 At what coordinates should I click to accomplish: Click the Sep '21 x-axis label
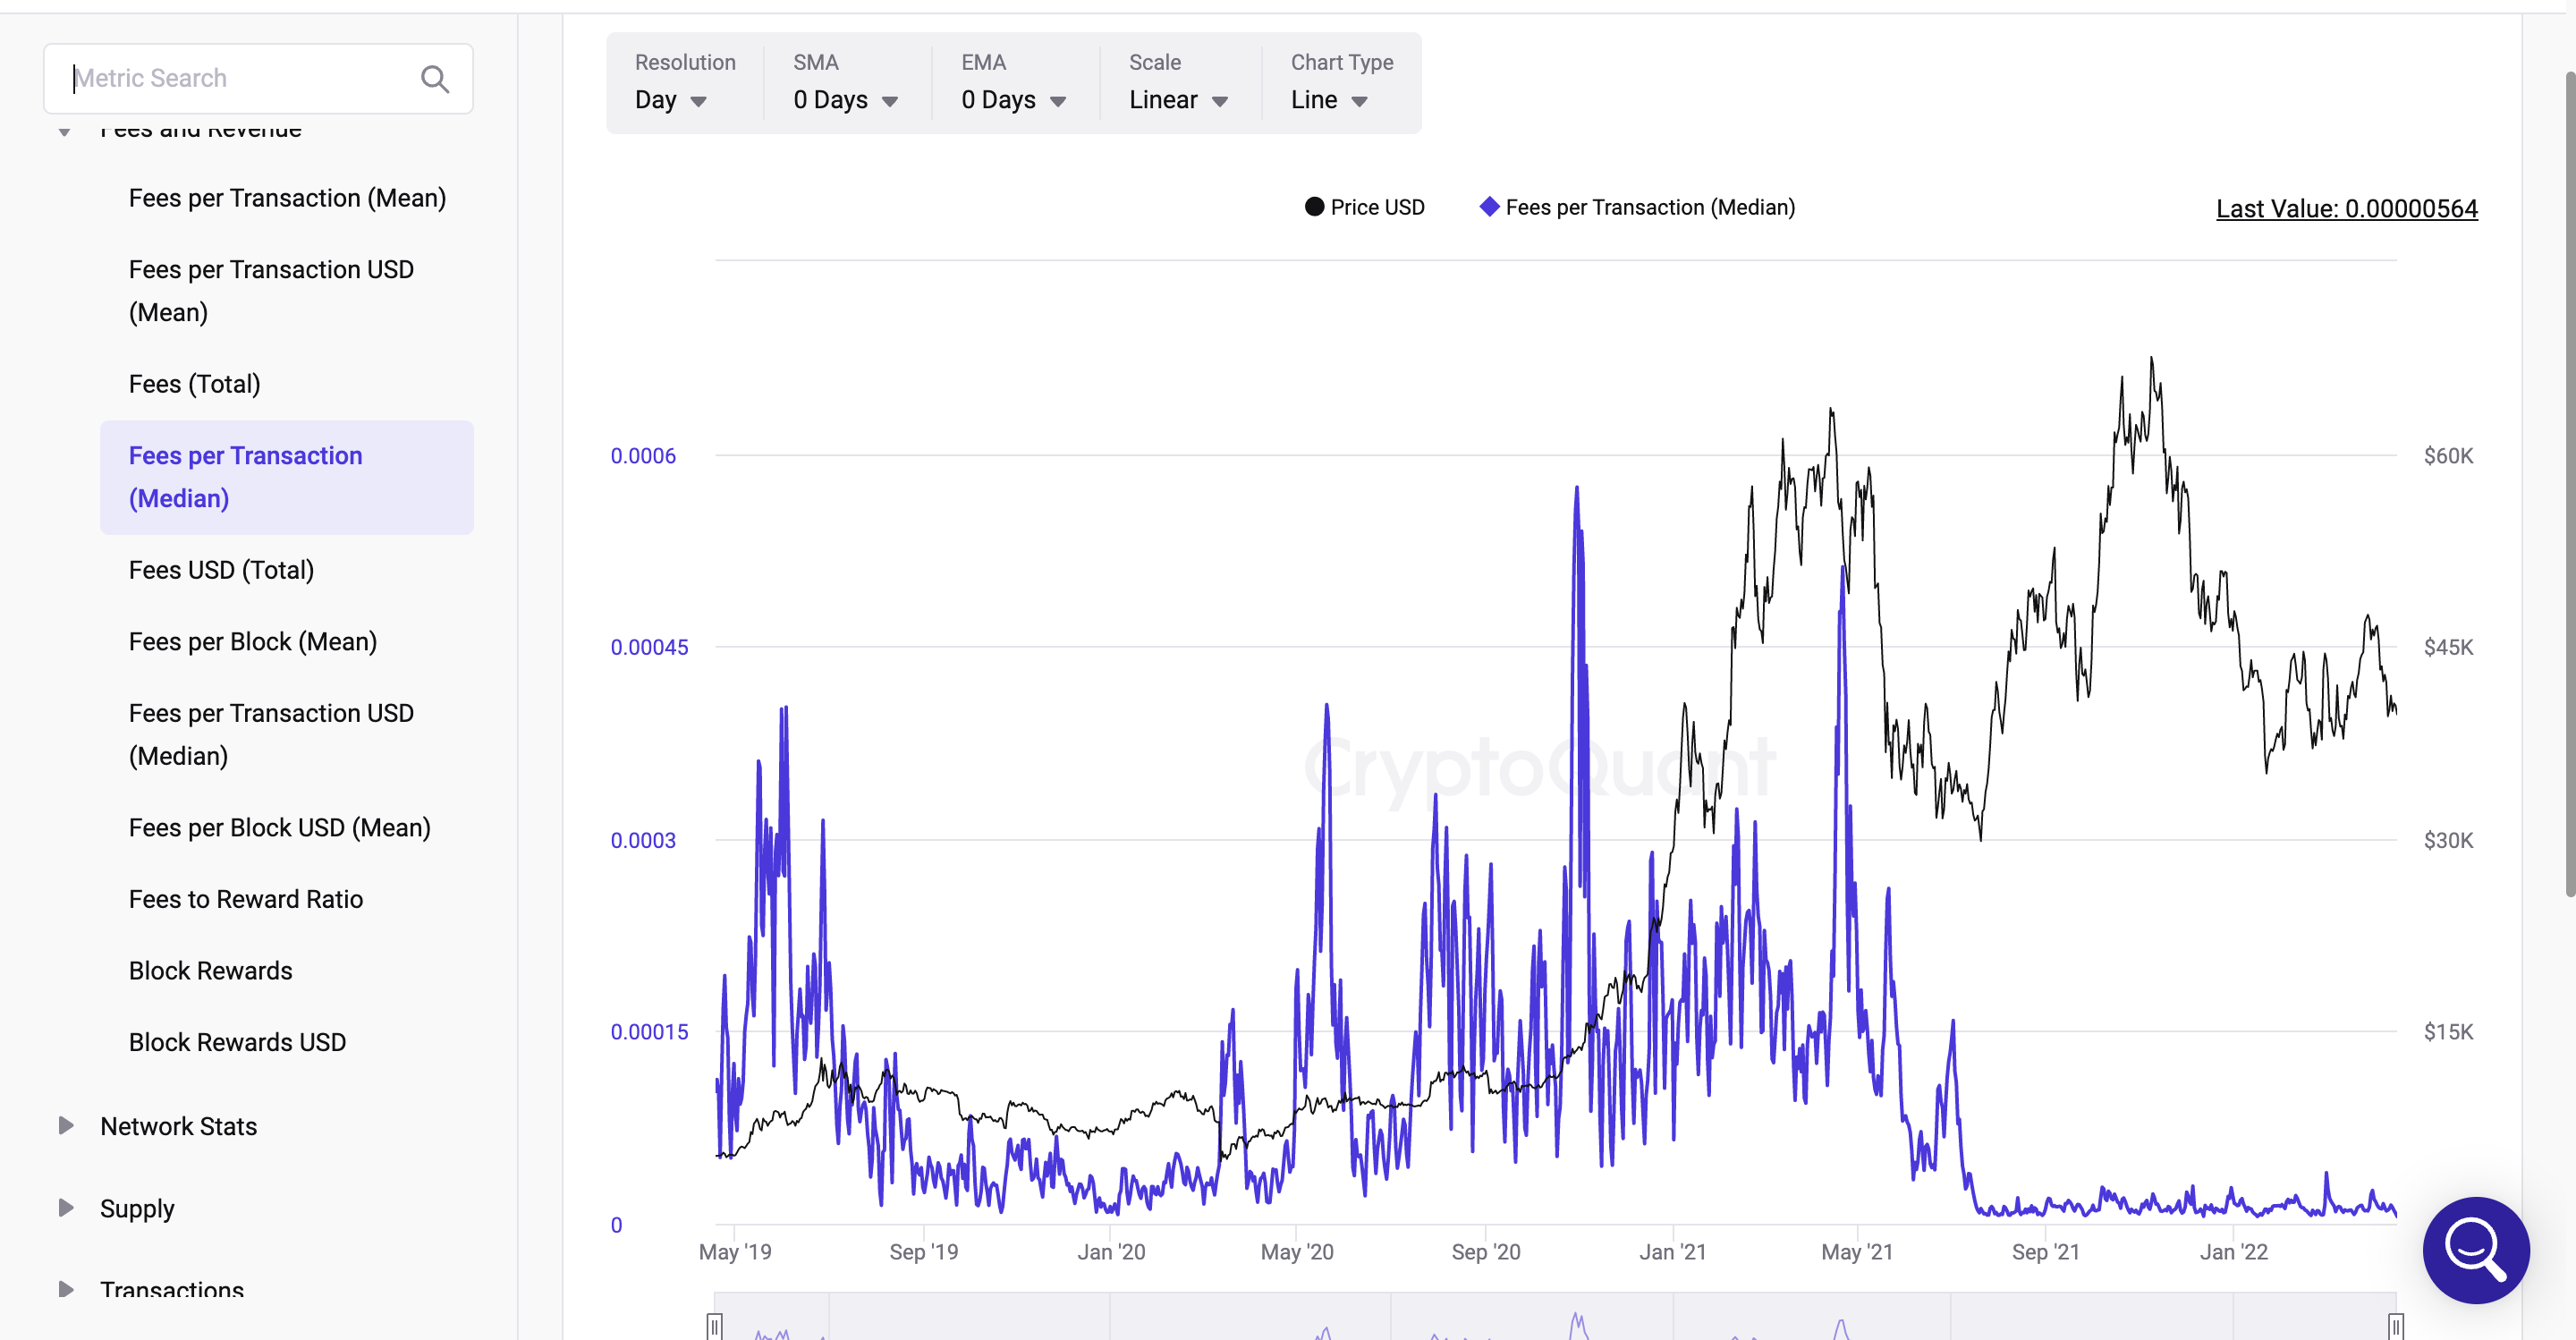tap(2045, 1252)
